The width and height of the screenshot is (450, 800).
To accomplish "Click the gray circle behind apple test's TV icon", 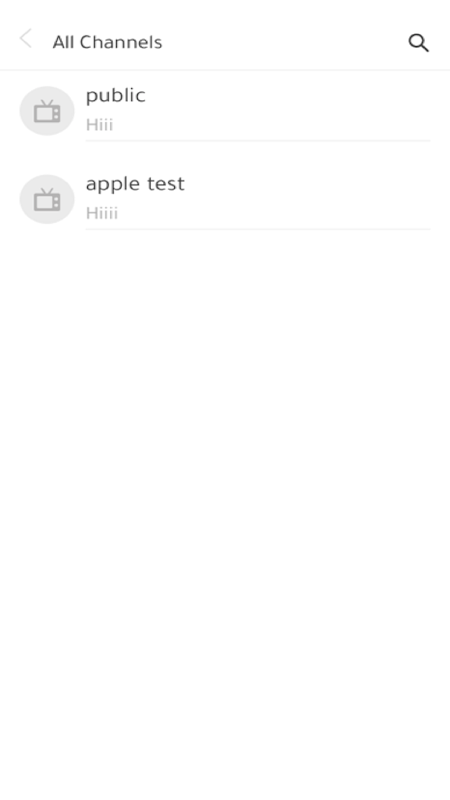I will (x=47, y=199).
